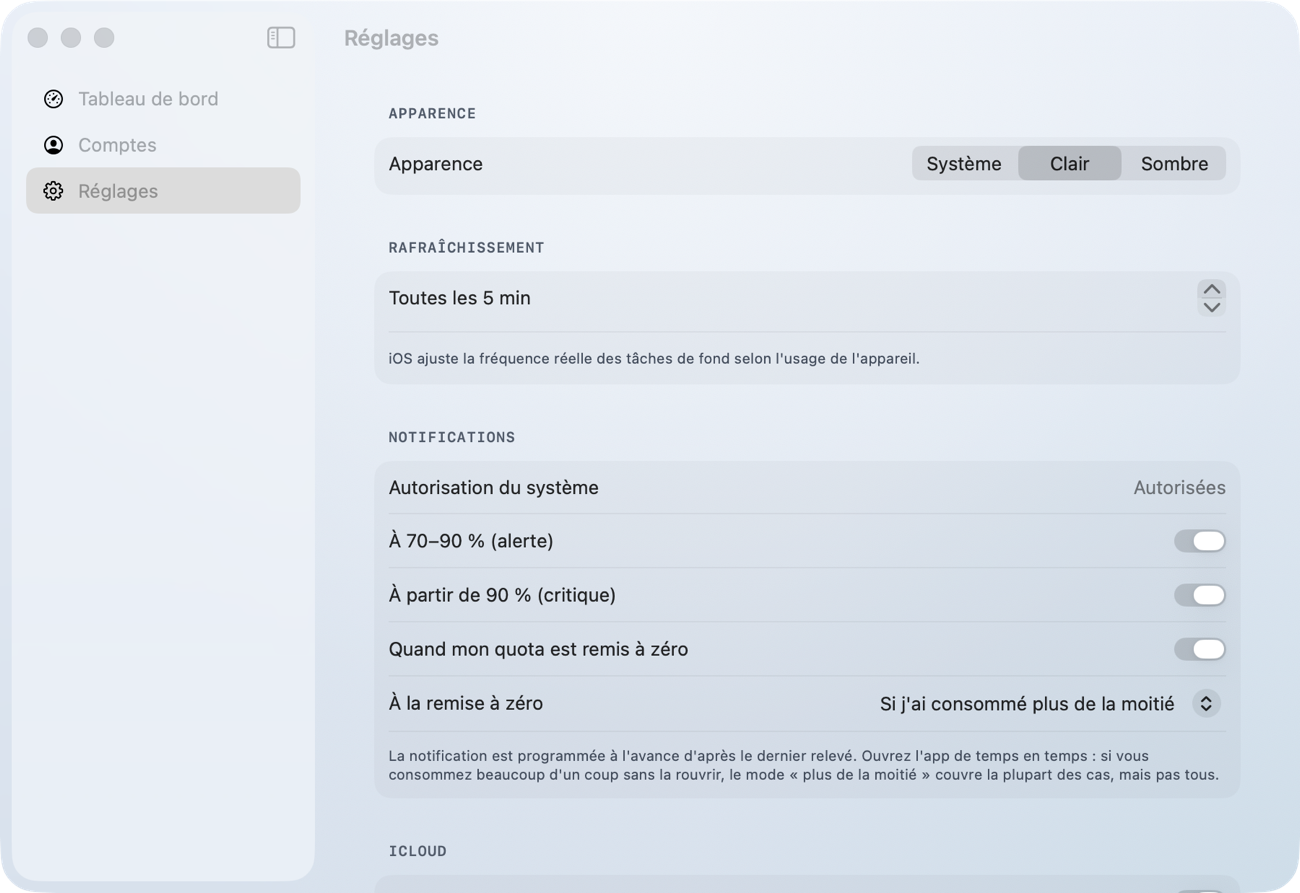The width and height of the screenshot is (1300, 893).
Task: Go to Comptes in the sidebar
Action: tap(163, 145)
